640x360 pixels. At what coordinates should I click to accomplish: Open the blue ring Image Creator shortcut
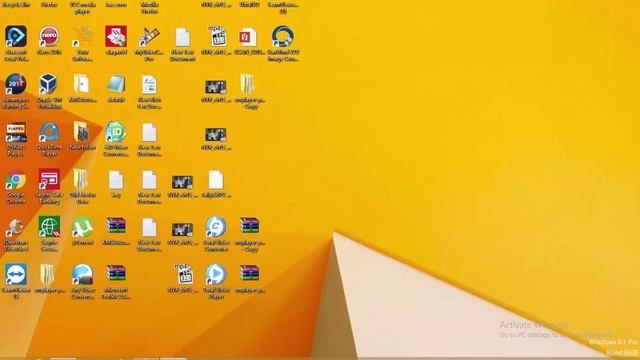(283, 37)
